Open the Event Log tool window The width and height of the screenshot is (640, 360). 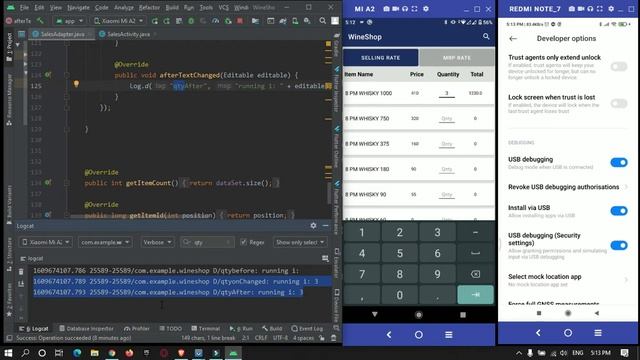pyautogui.click(x=307, y=329)
